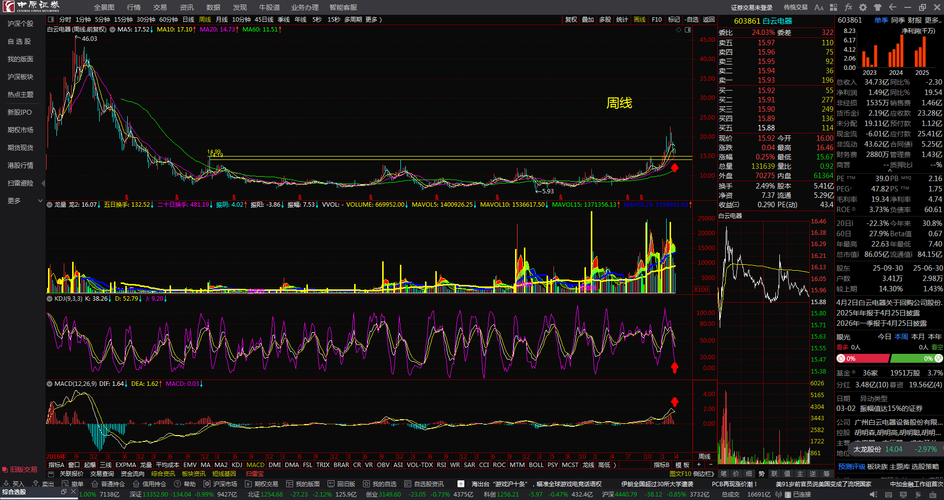Screen dimensions: 944x500
Task: Click the F10 button in chart toolbar
Action: point(656,19)
